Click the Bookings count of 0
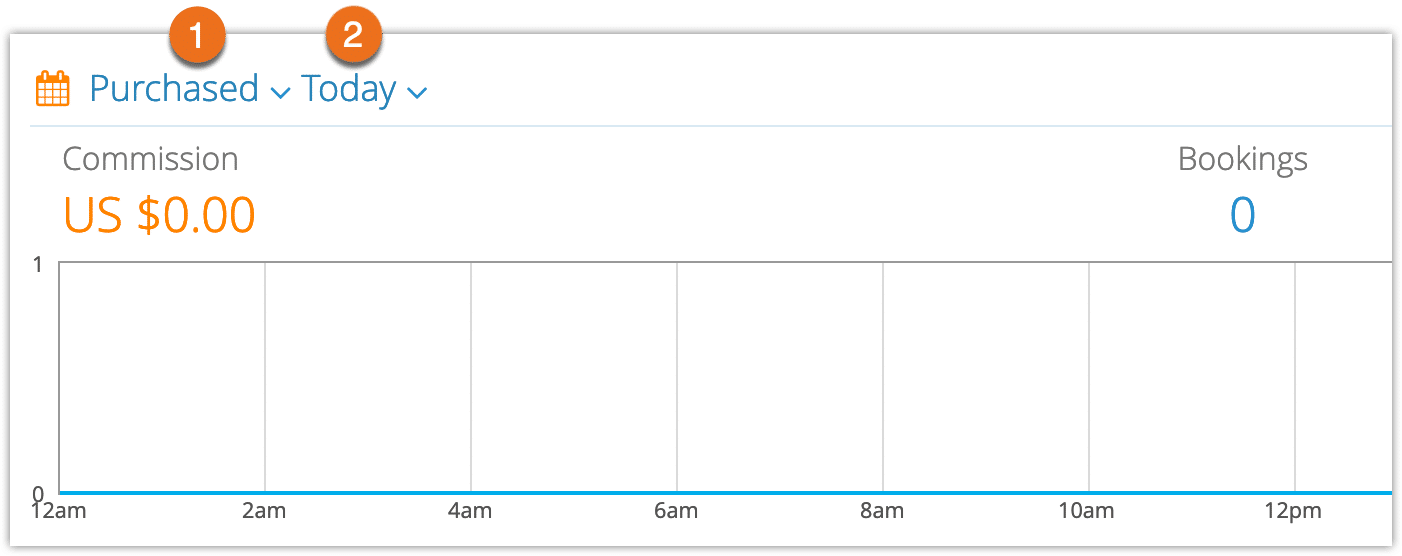Screen dimensions: 1402x556 coord(1243,214)
